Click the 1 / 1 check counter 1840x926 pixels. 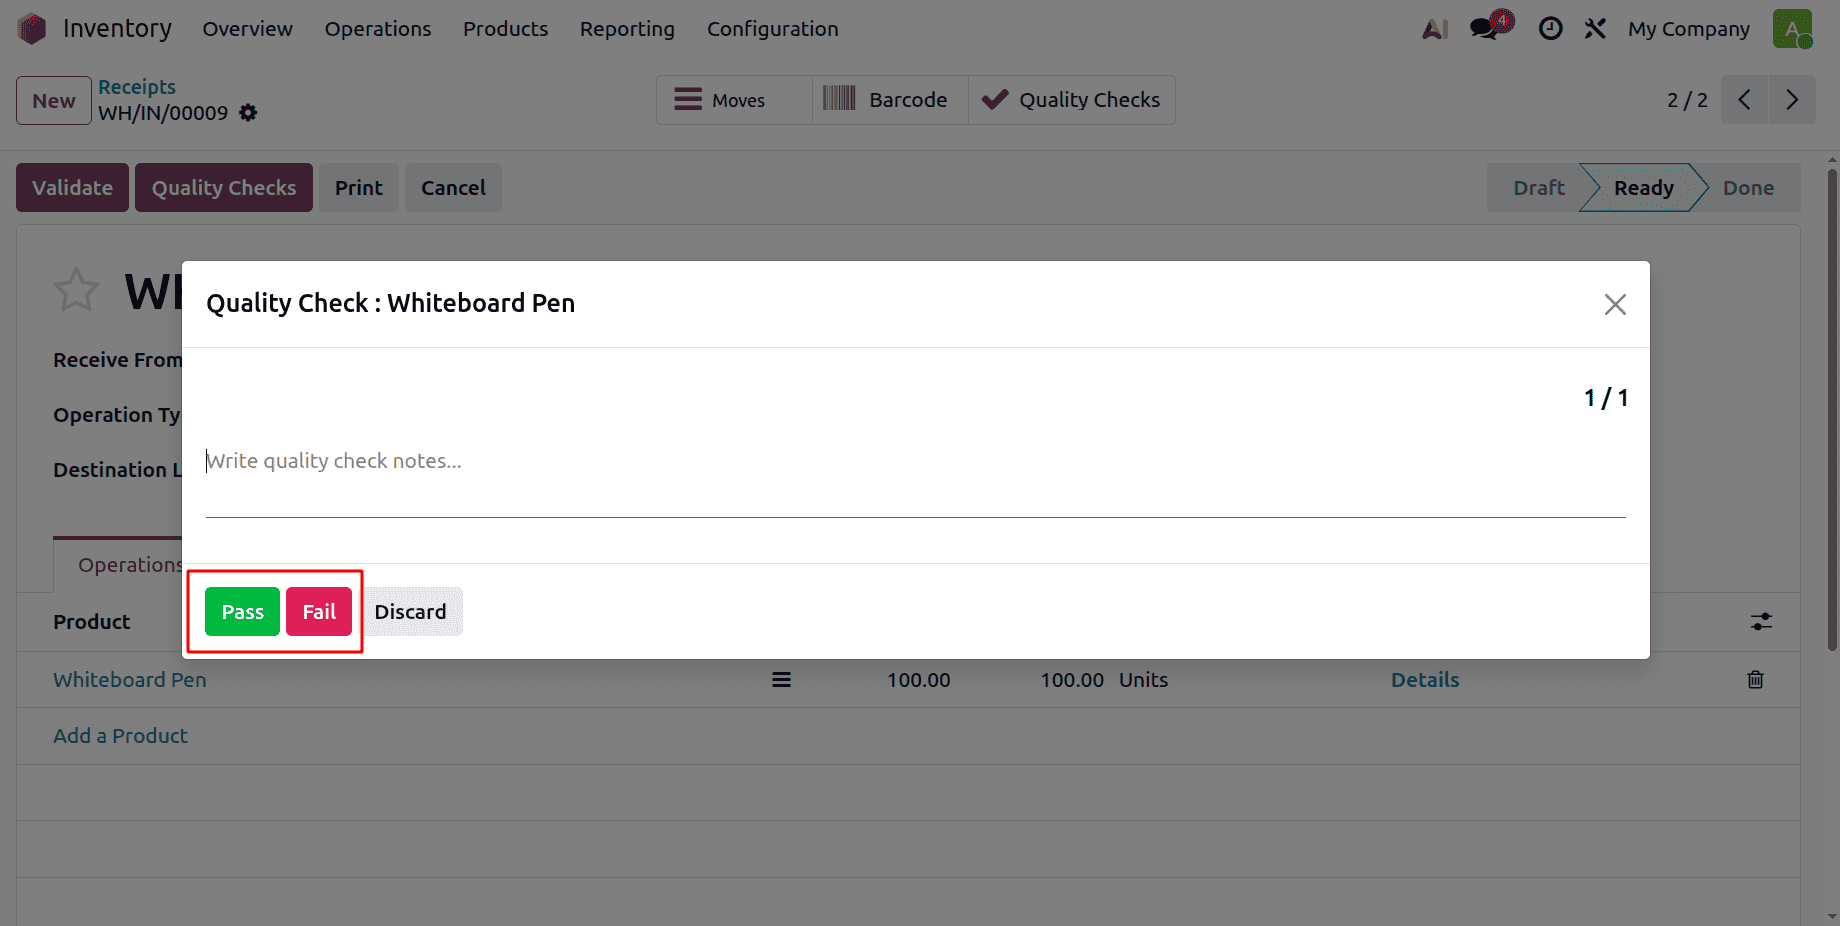pyautogui.click(x=1606, y=398)
